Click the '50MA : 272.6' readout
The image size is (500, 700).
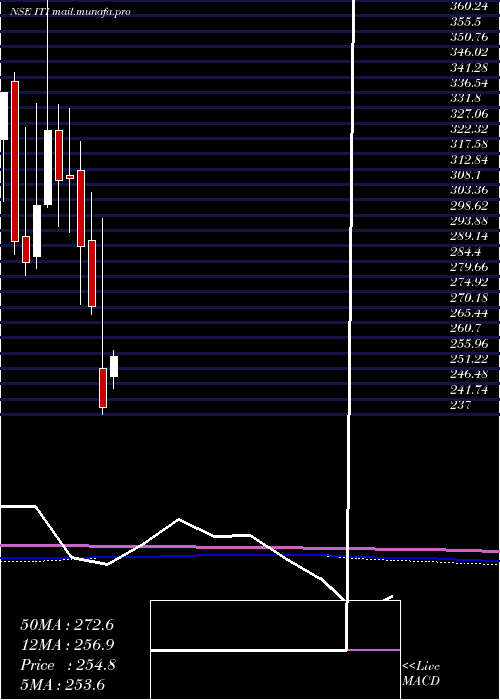(x=67, y=625)
